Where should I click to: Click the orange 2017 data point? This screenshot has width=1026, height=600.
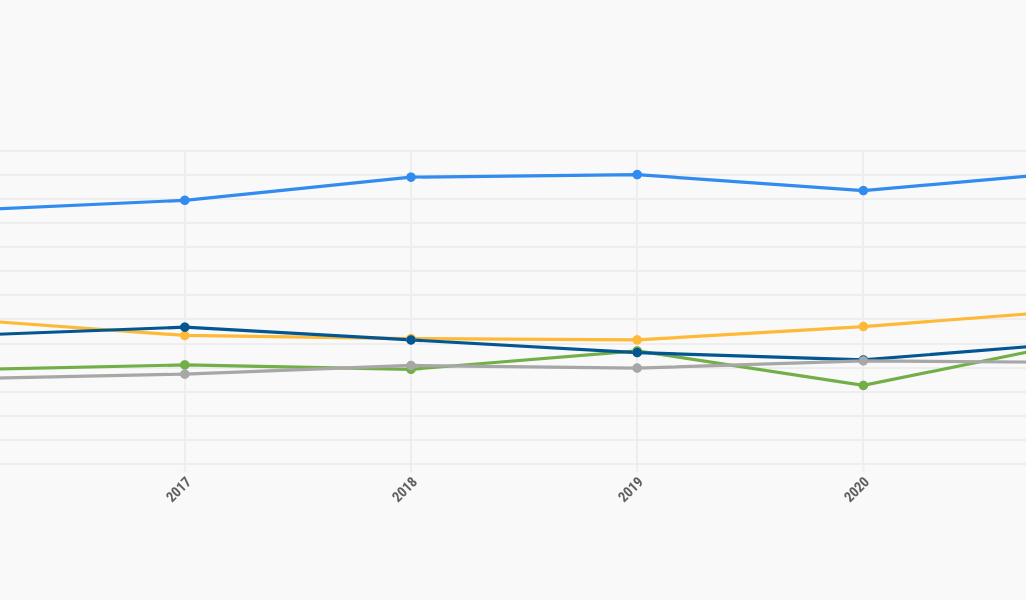click(185, 336)
